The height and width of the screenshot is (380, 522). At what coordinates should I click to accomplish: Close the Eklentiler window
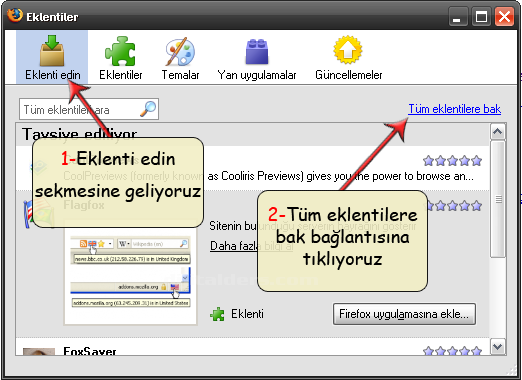(x=504, y=17)
